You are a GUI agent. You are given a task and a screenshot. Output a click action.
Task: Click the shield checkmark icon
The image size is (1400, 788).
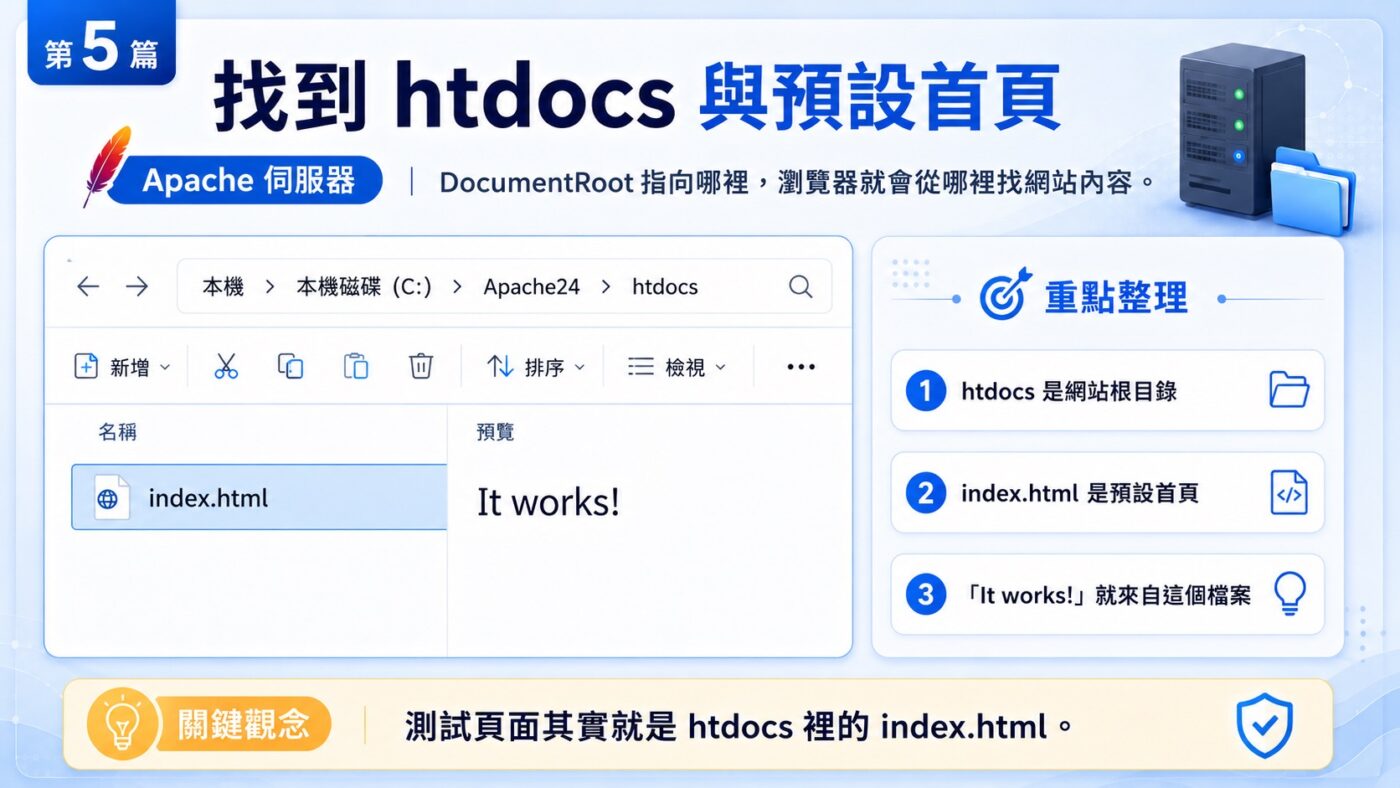click(x=1265, y=726)
